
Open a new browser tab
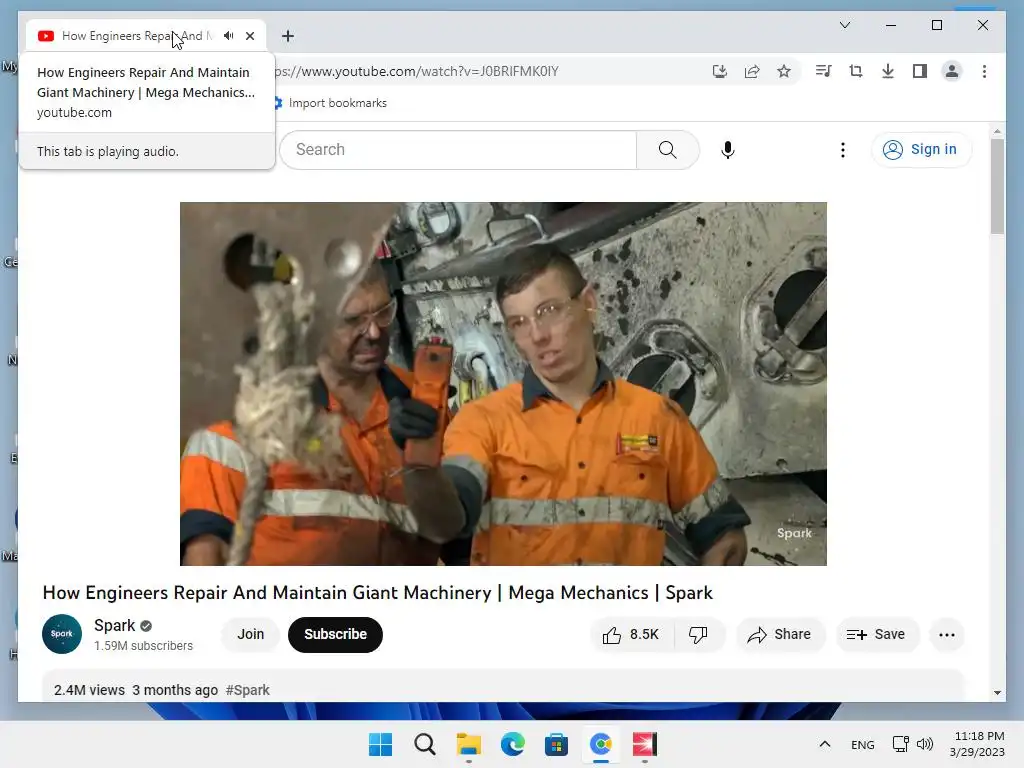click(x=288, y=36)
